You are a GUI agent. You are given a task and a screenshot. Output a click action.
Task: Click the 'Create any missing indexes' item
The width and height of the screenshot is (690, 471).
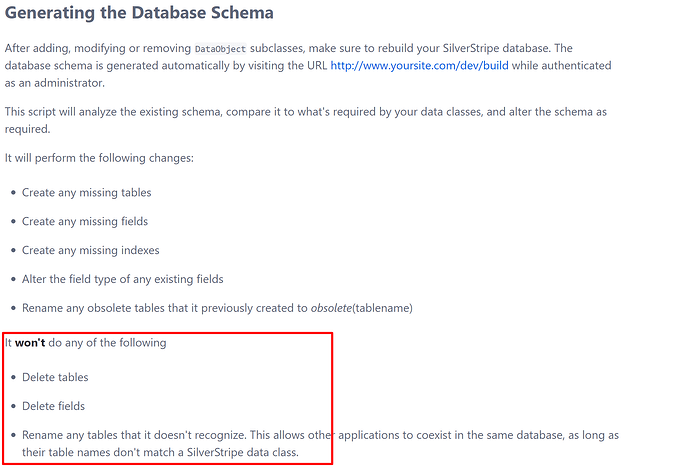point(91,250)
